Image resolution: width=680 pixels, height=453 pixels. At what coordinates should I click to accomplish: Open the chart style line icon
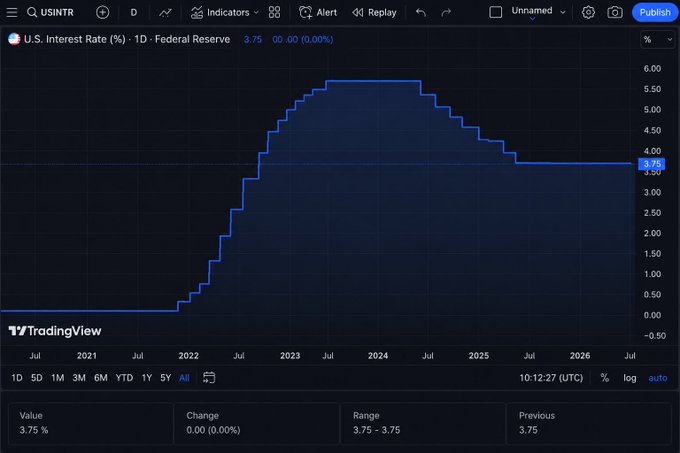coord(165,13)
